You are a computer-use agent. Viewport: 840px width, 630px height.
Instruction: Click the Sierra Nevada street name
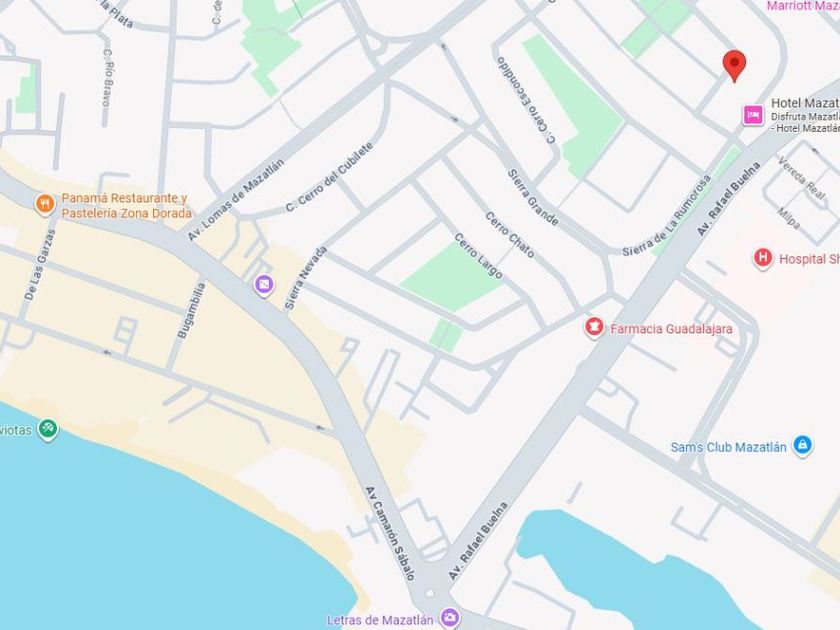tap(305, 278)
